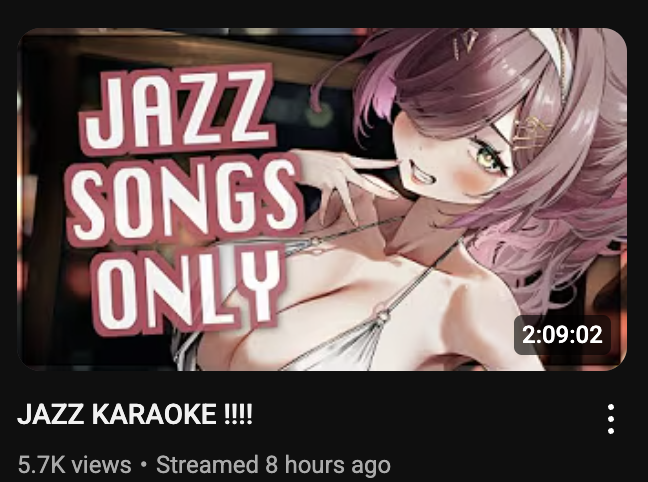Click the word ONLY in thumbnail
This screenshot has width=648, height=482.
click(186, 291)
